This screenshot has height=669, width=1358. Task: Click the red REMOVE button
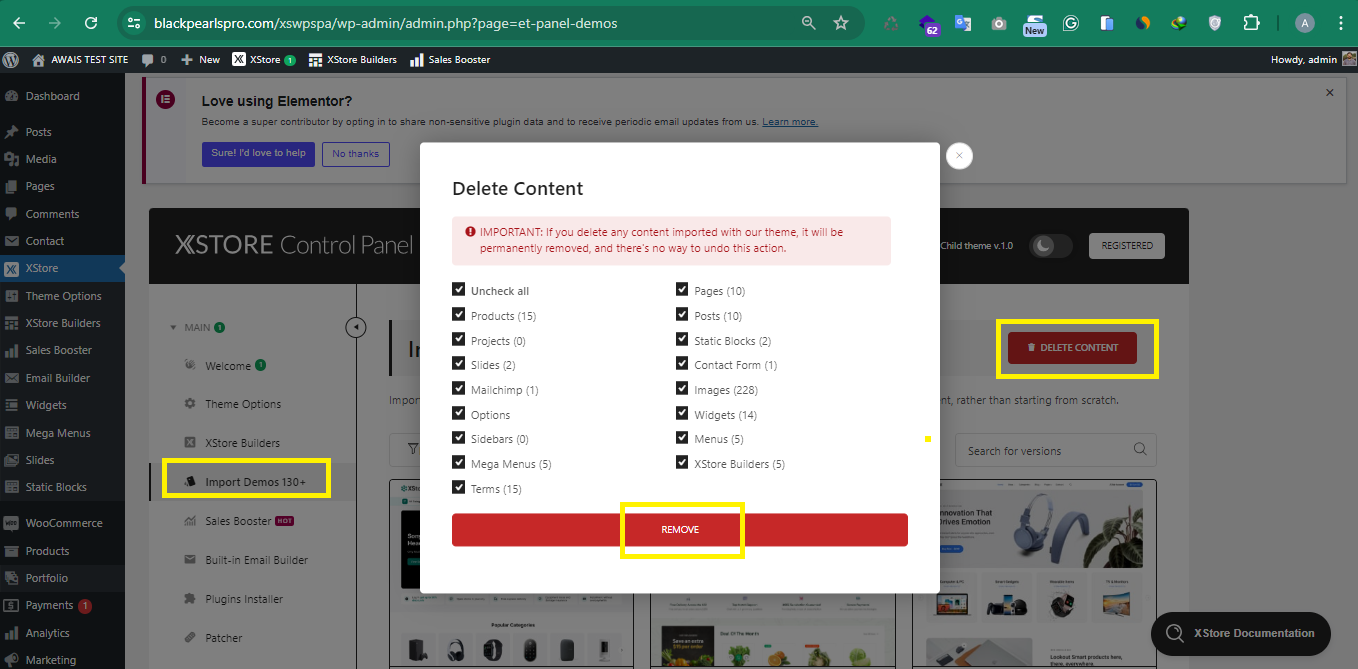click(x=680, y=530)
